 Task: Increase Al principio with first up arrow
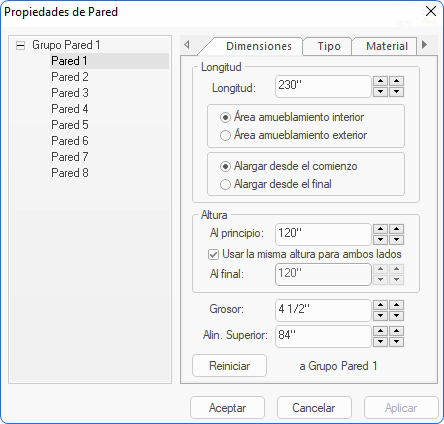380,229
